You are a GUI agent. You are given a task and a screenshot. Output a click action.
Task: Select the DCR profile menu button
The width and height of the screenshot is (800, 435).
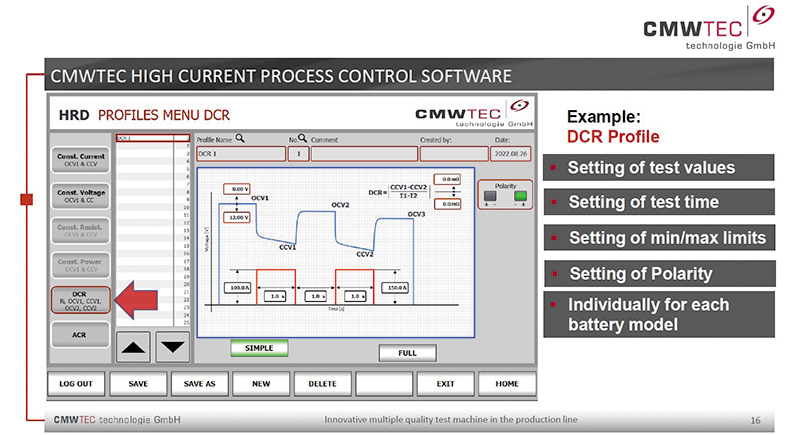coord(81,300)
